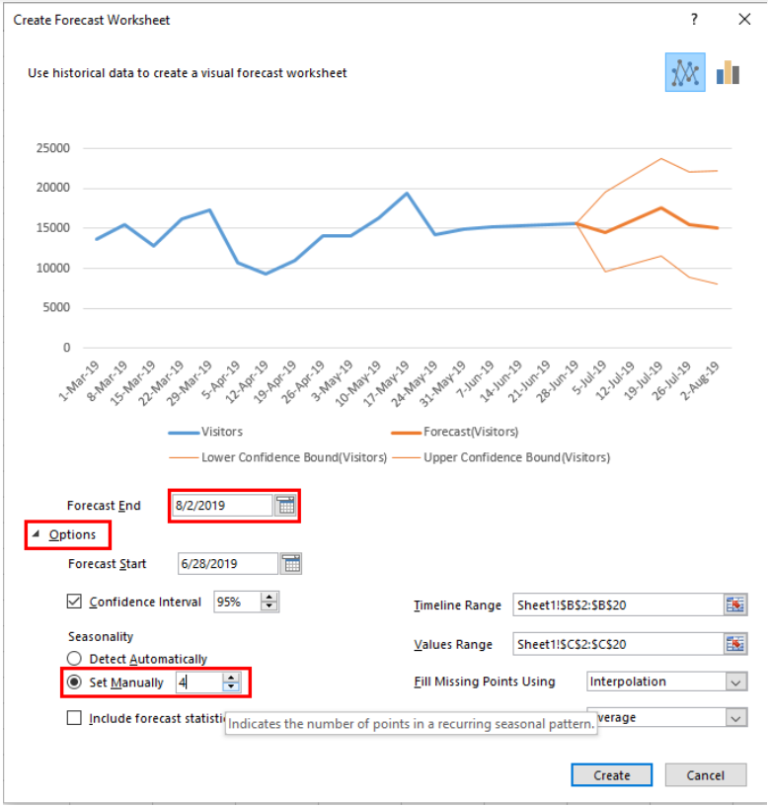Click the Create button
The width and height of the screenshot is (768, 806).
click(x=611, y=775)
